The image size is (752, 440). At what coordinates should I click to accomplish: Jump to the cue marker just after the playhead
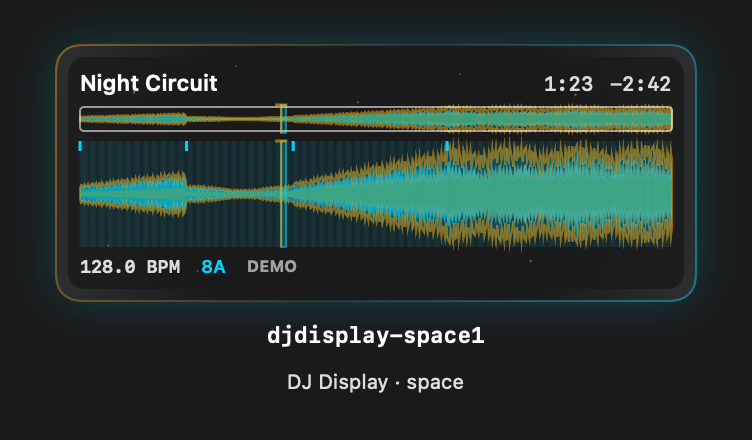coord(293,146)
